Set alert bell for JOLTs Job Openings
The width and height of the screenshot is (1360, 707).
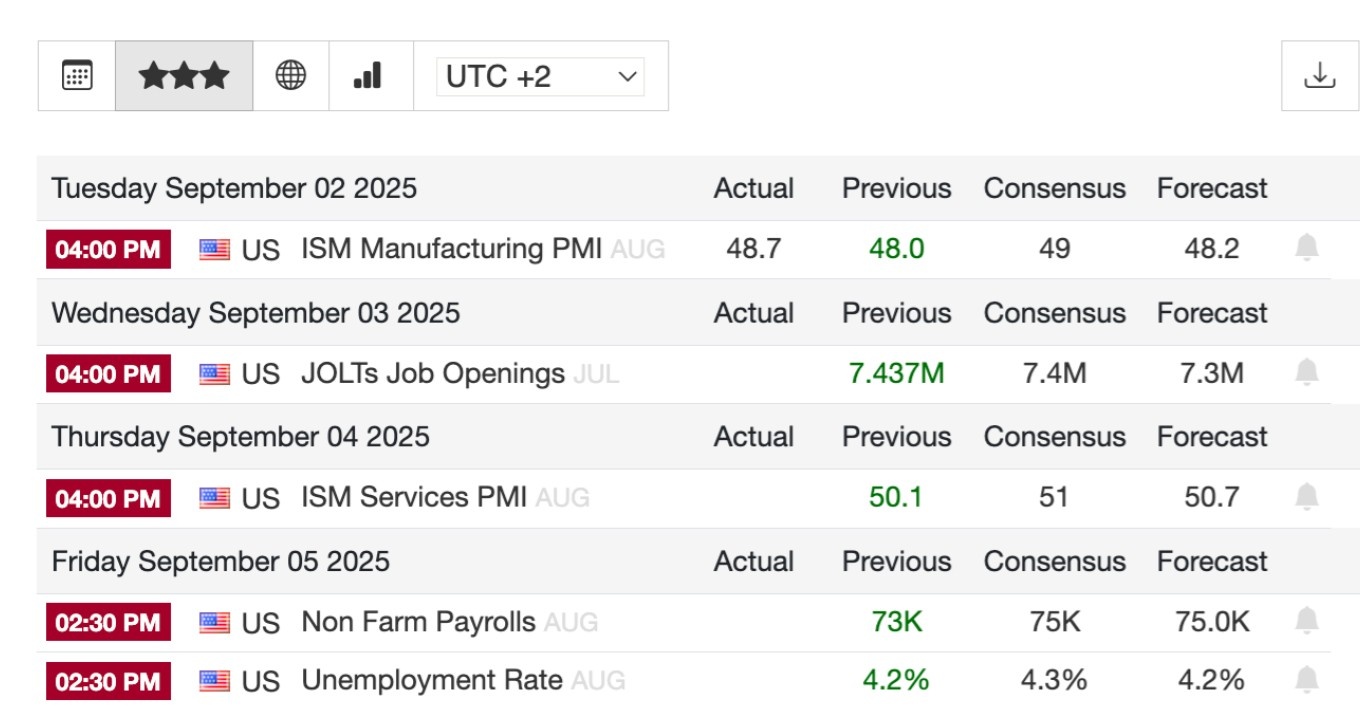pos(1306,373)
